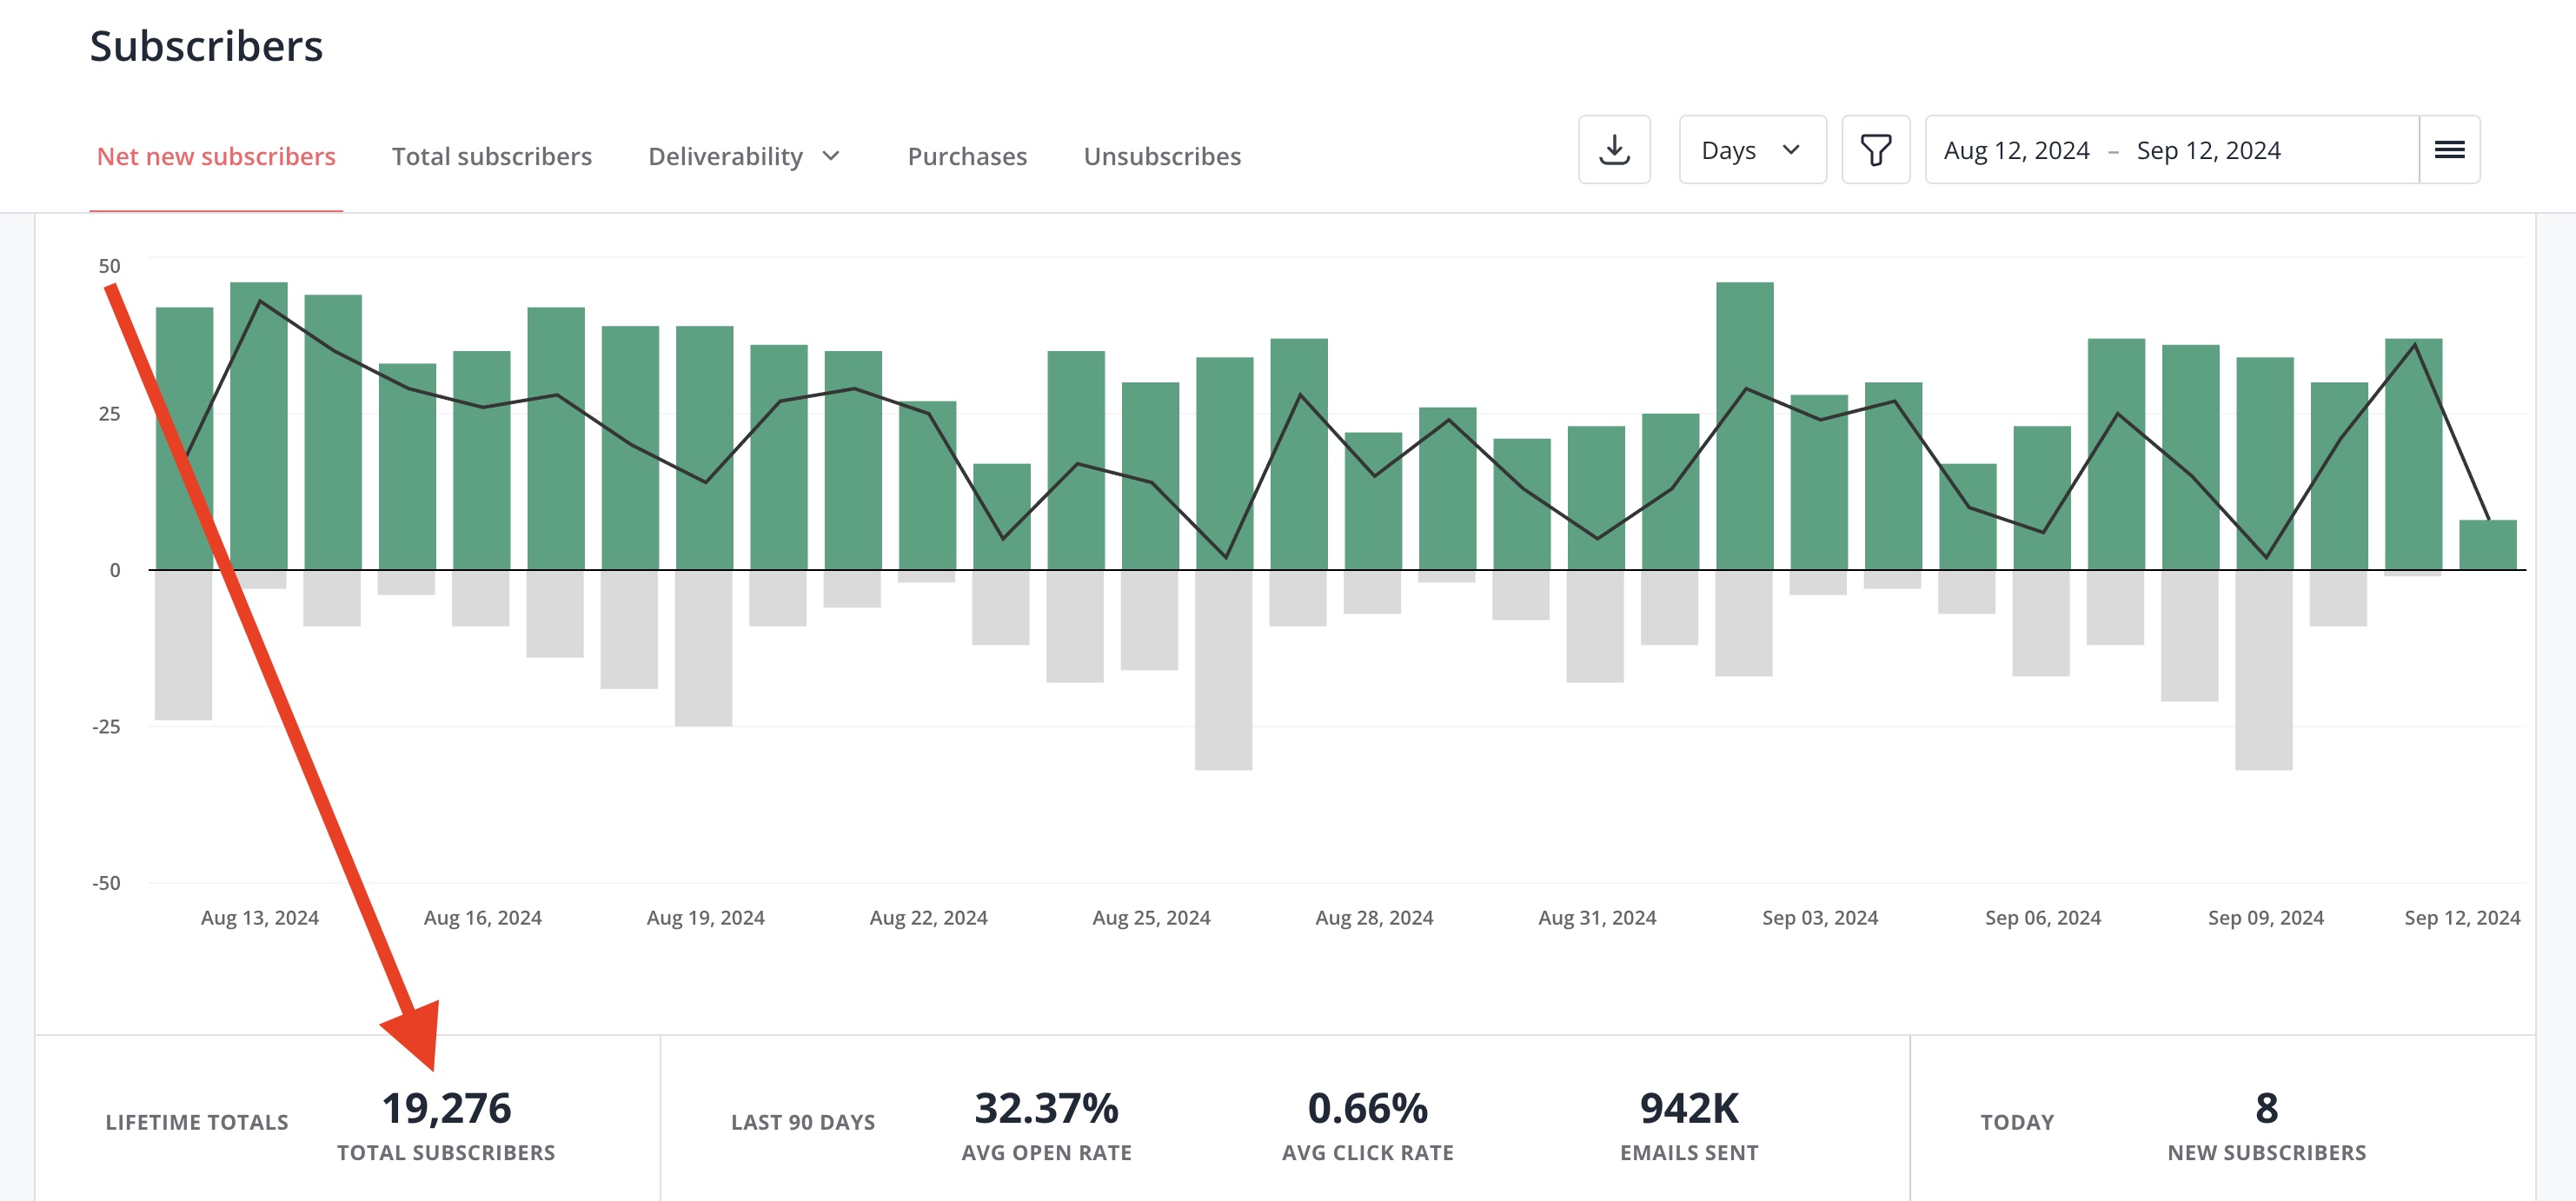This screenshot has height=1201, width=2576.
Task: Click the Sep 12, 2024 end date field
Action: pyautogui.click(x=2208, y=150)
